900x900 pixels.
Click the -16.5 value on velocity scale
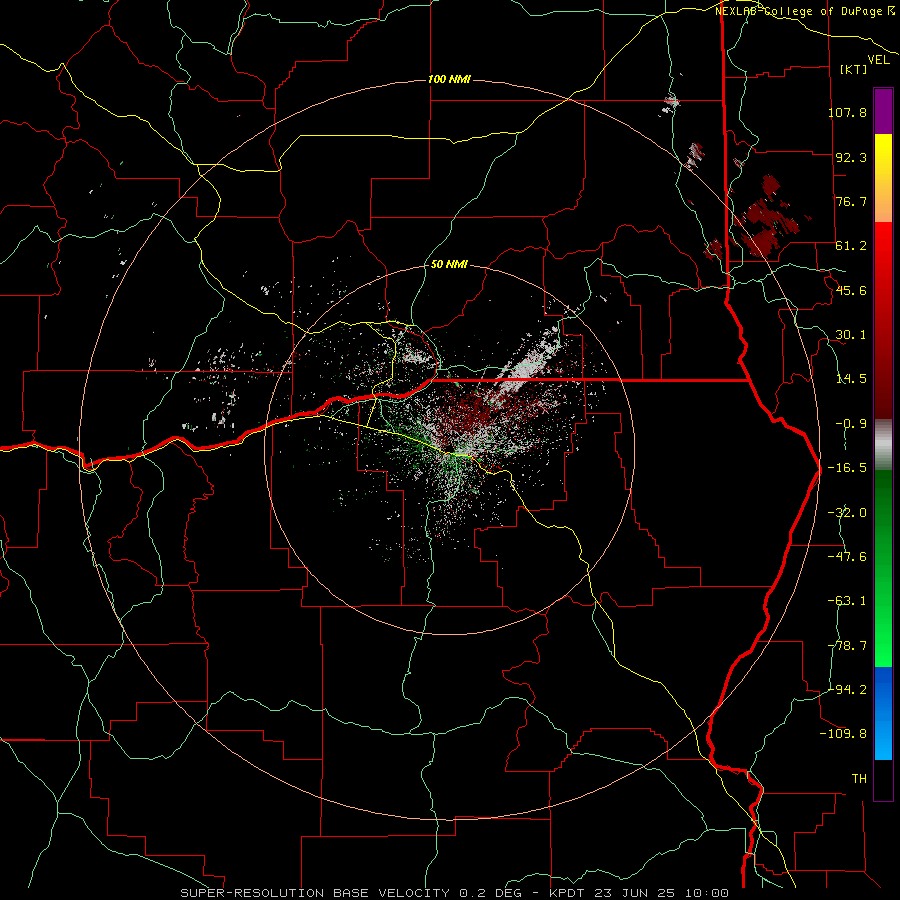point(847,468)
